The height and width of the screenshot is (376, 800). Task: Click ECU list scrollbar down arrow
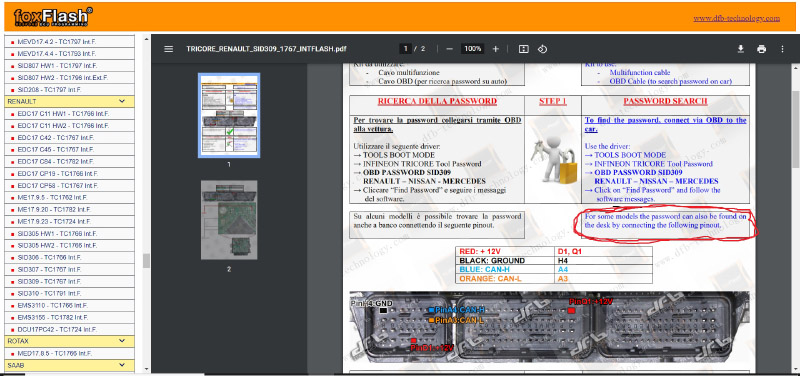point(146,368)
